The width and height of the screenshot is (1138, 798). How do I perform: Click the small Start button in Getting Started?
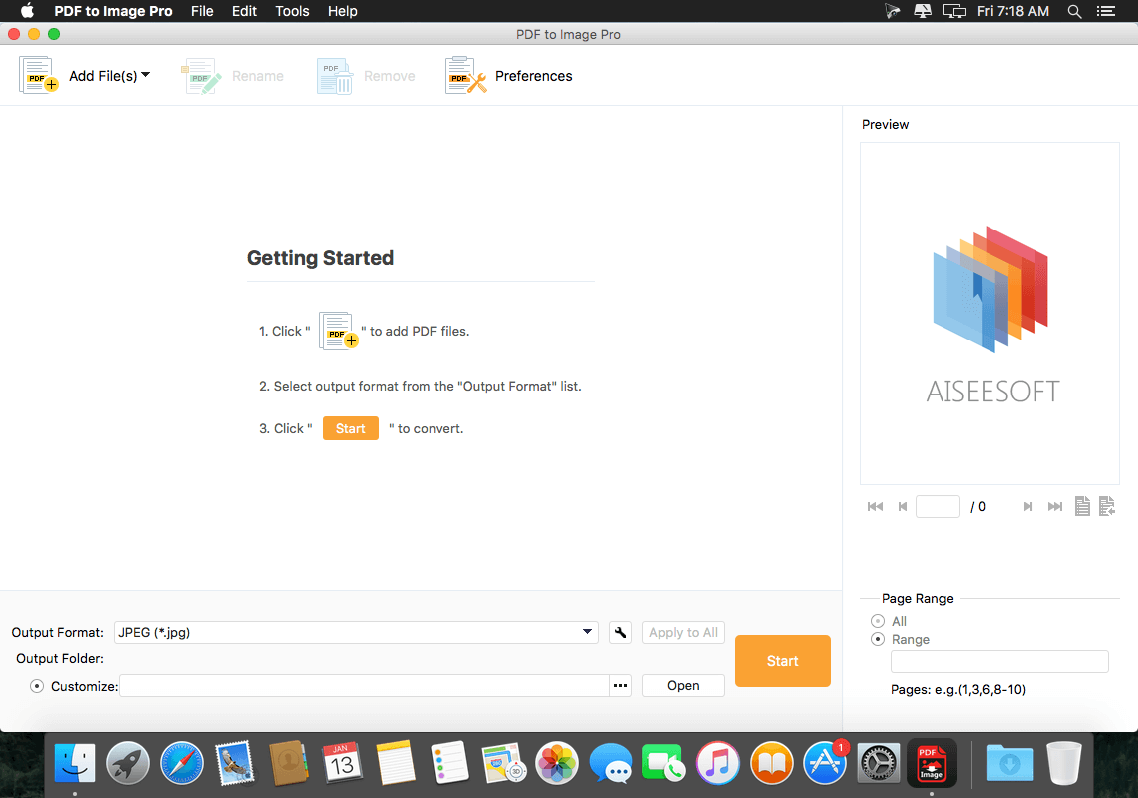(351, 428)
